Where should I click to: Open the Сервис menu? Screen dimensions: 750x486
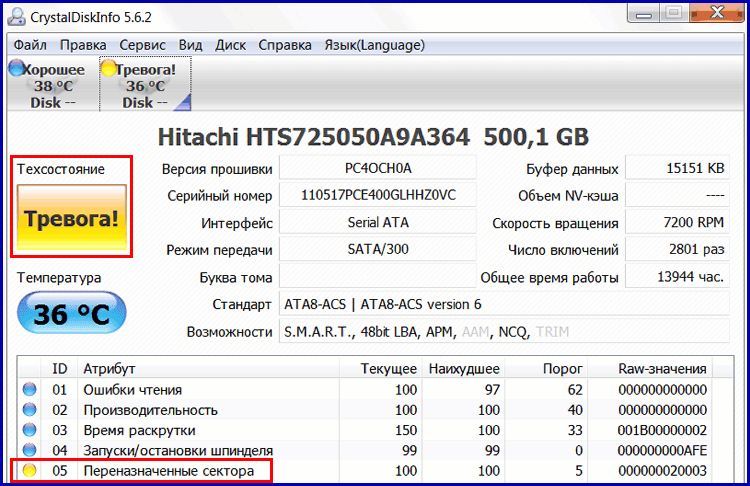click(142, 45)
